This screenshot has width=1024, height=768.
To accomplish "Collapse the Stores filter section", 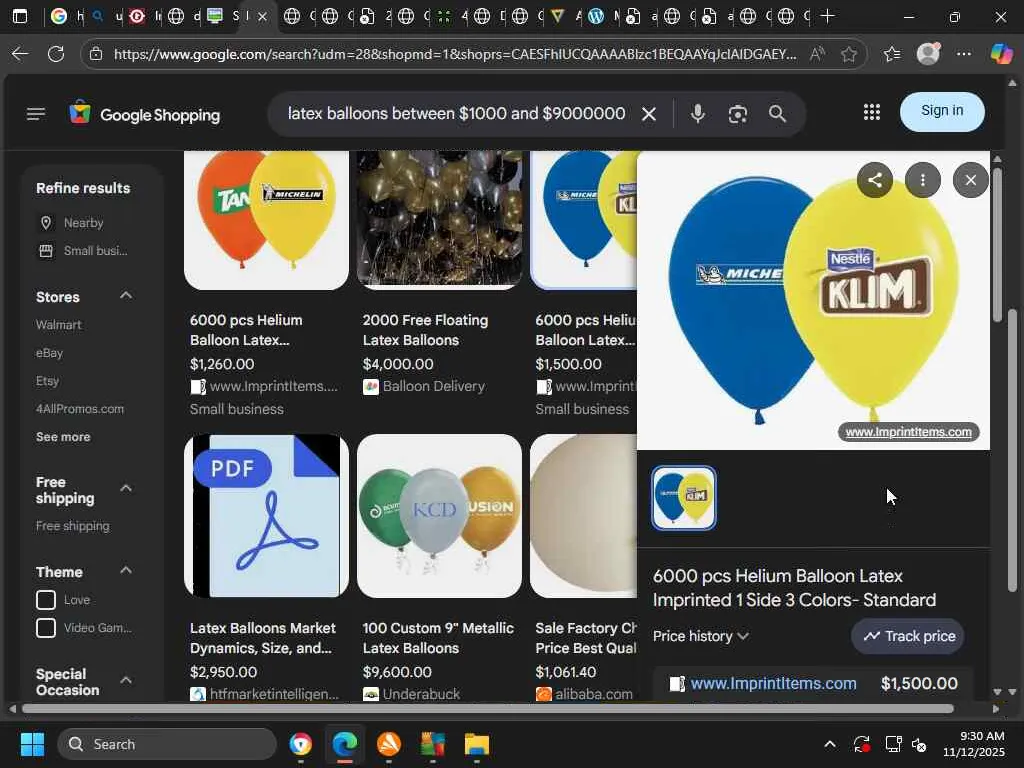I will [x=126, y=296].
